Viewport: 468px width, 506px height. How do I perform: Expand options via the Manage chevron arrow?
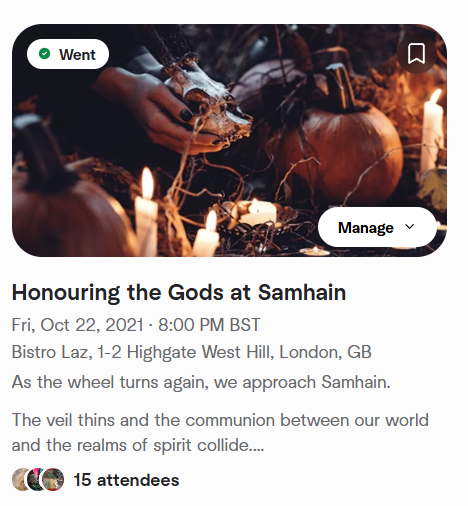click(409, 227)
